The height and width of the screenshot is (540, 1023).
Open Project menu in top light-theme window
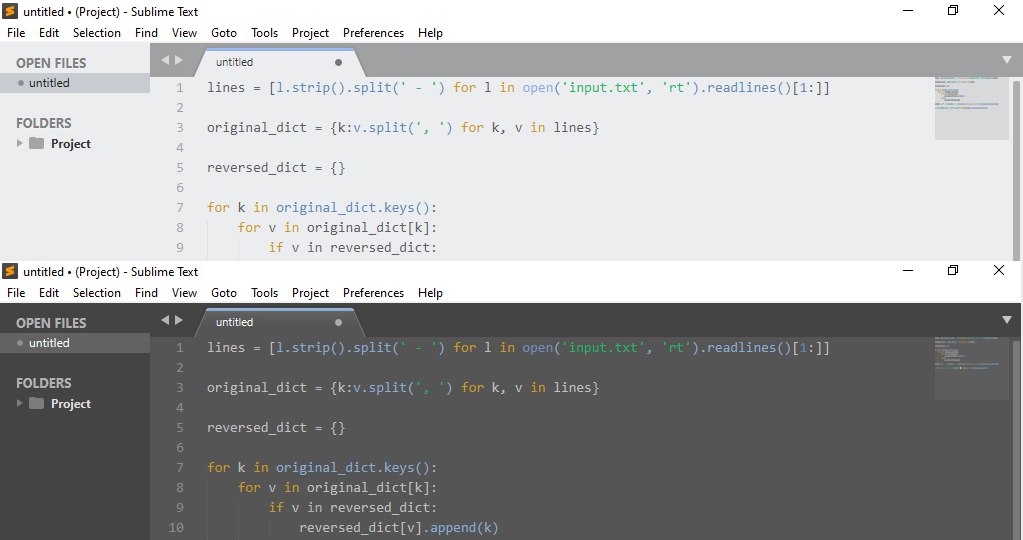pyautogui.click(x=310, y=33)
